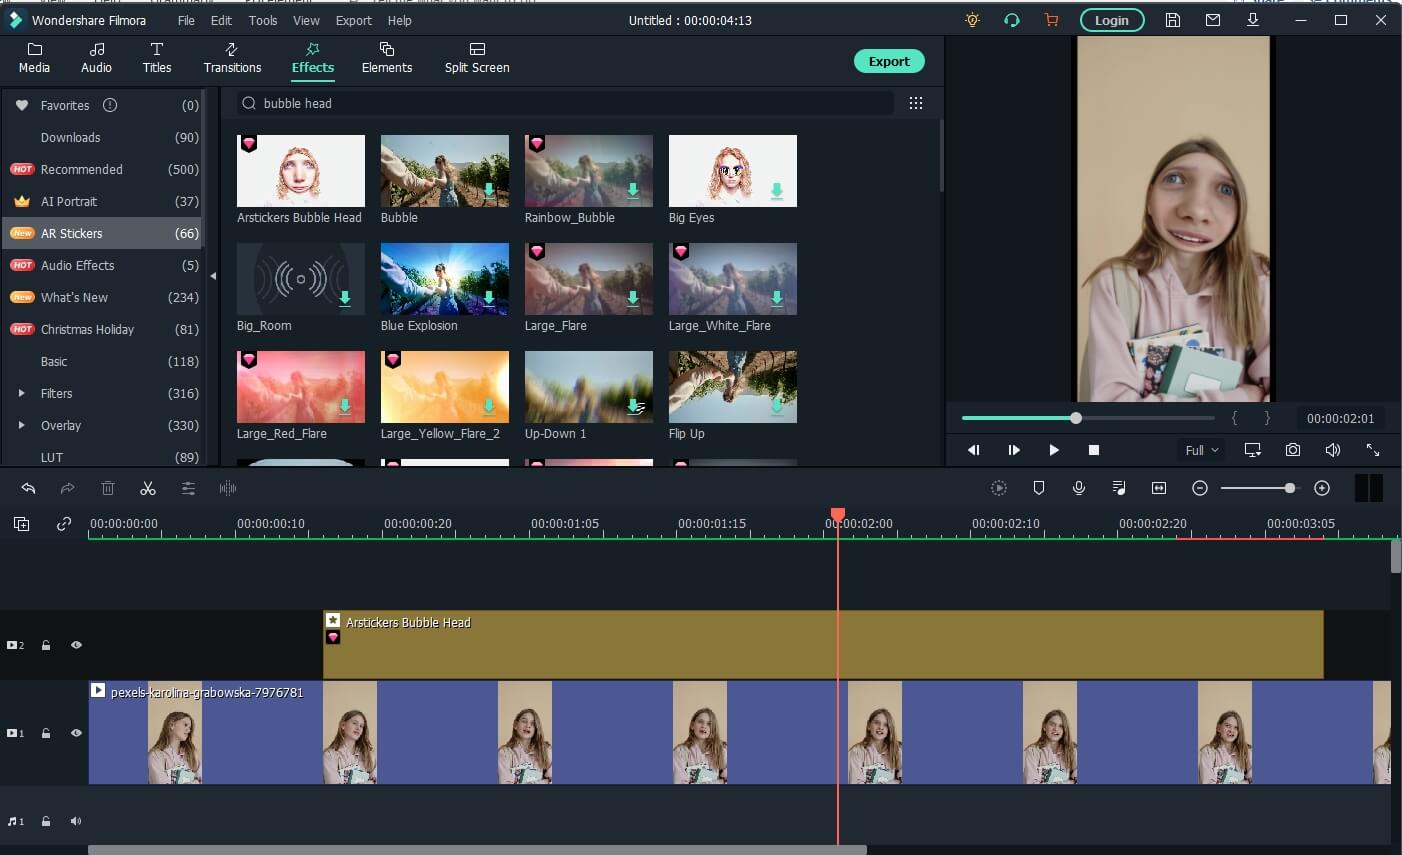Lock video track 1 with padlock
The image size is (1402, 855).
click(46, 733)
